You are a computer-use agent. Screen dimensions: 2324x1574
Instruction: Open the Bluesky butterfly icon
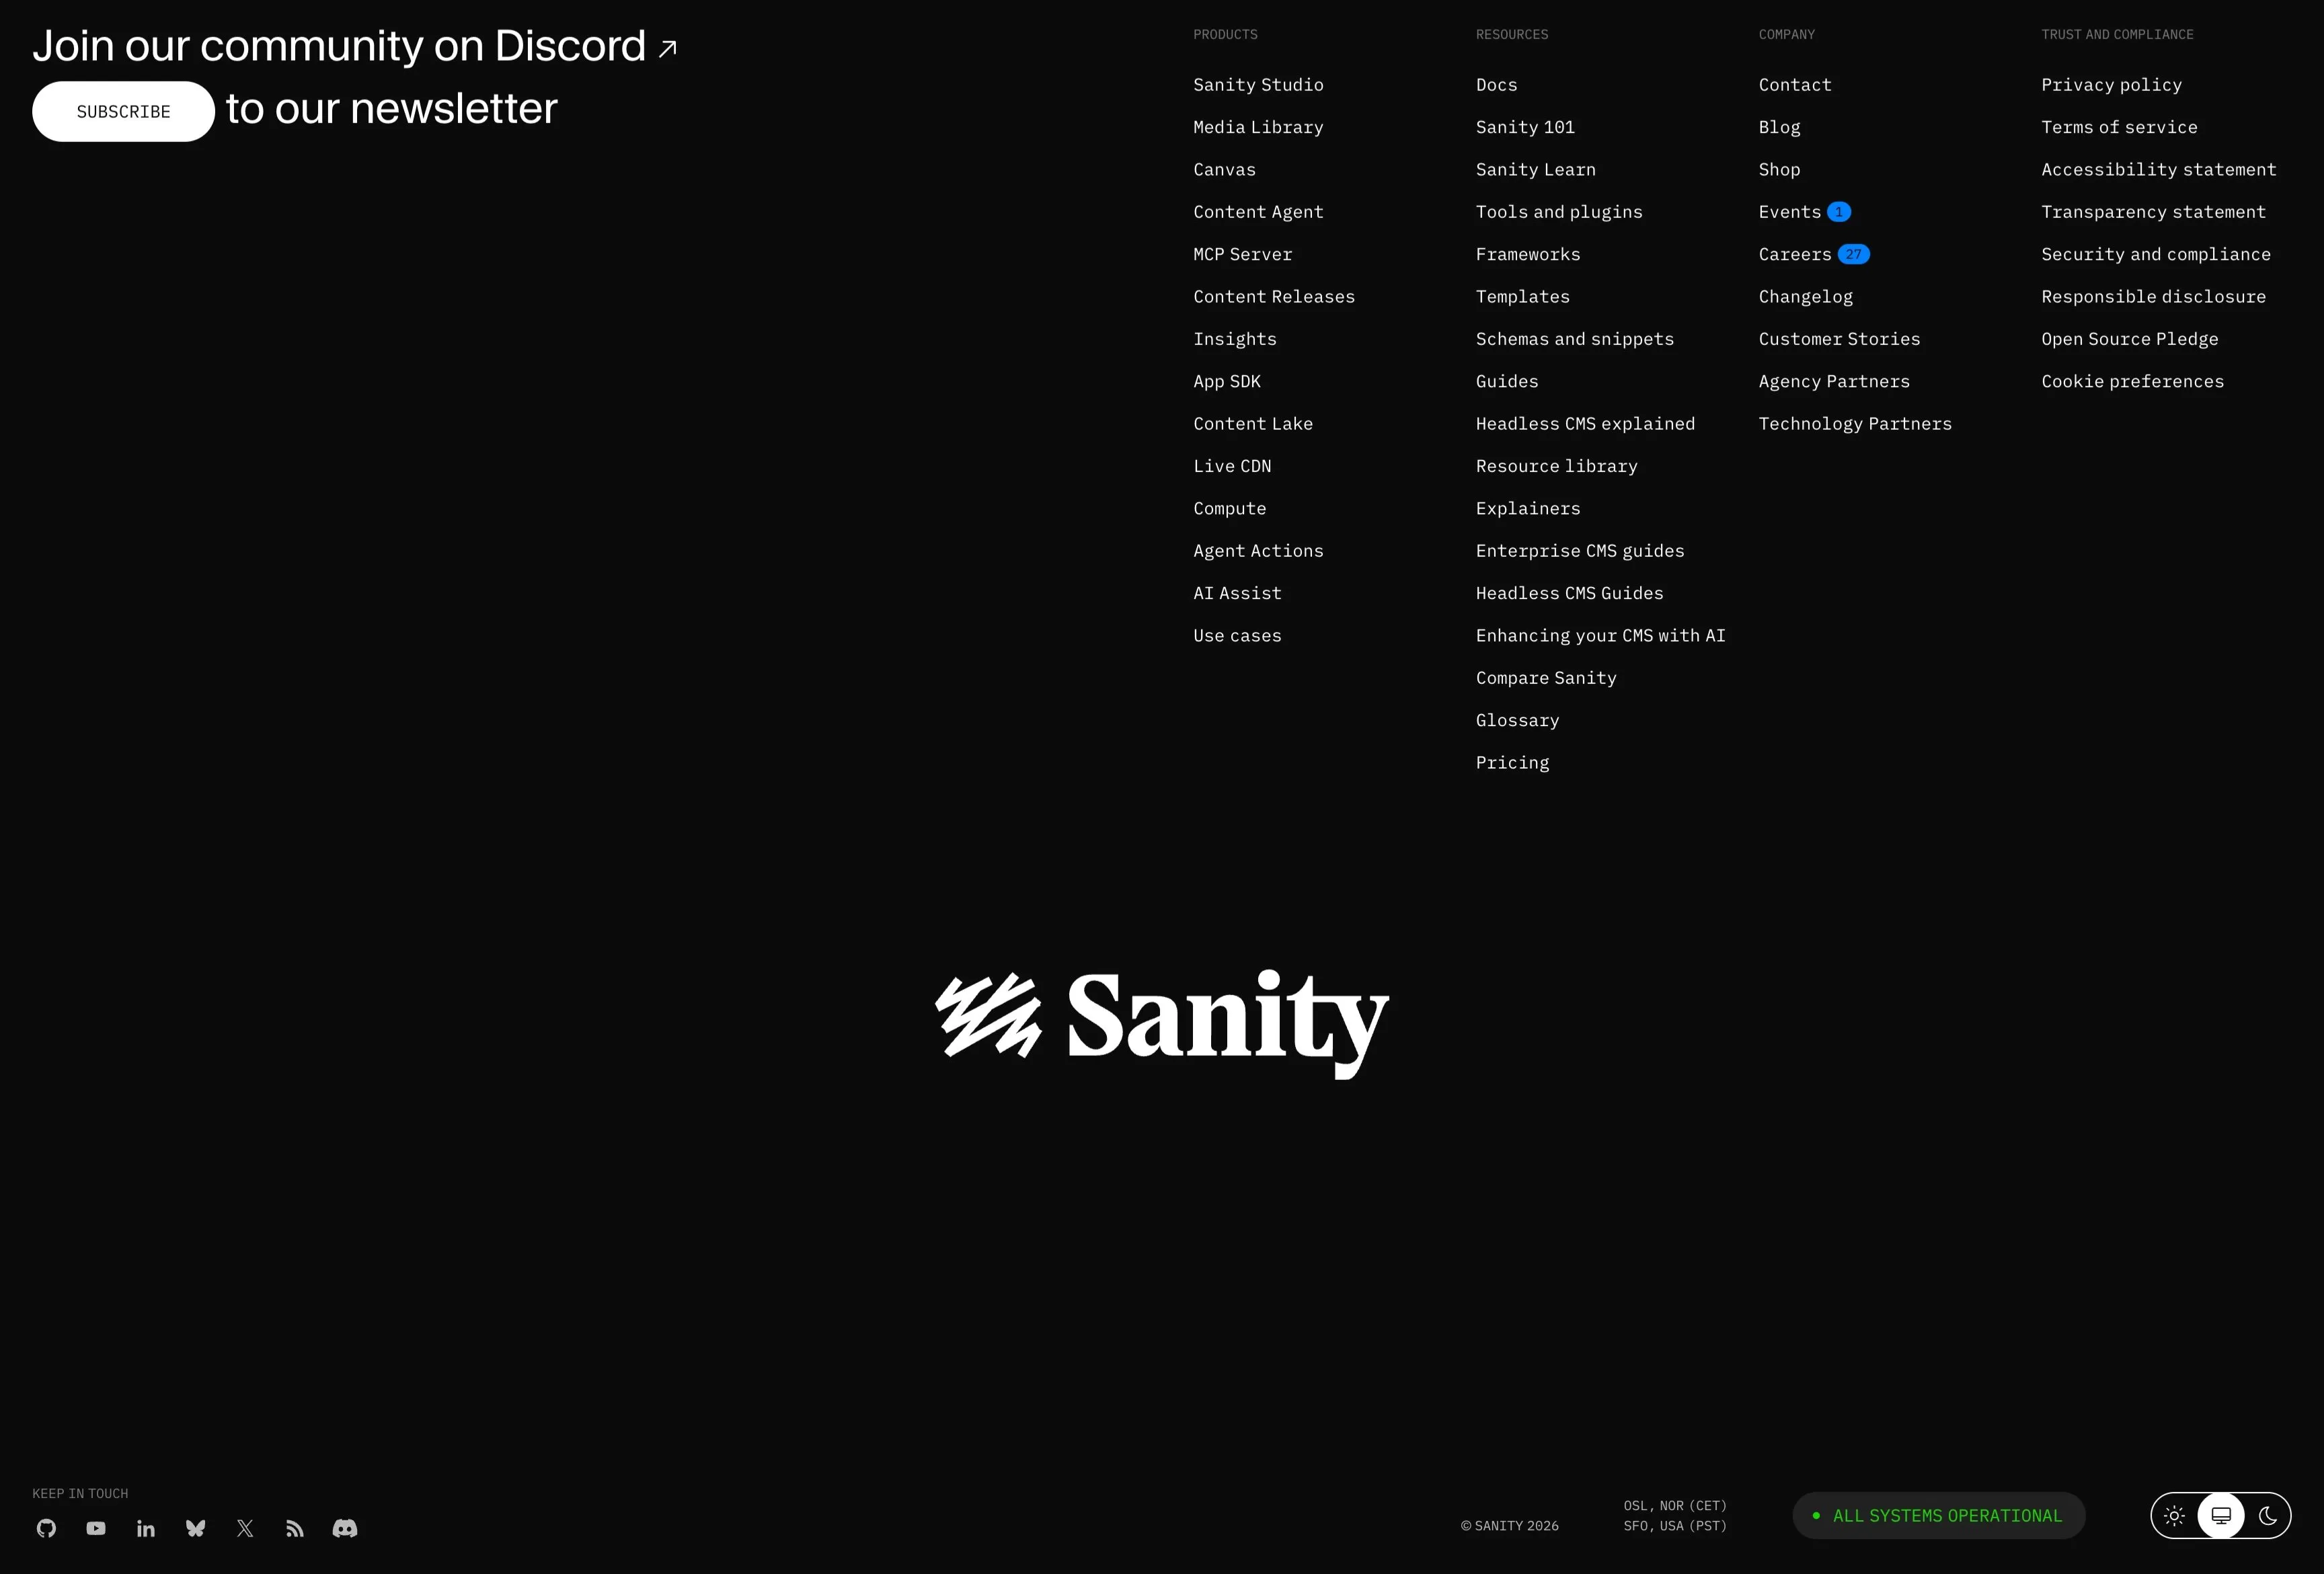tap(196, 1528)
